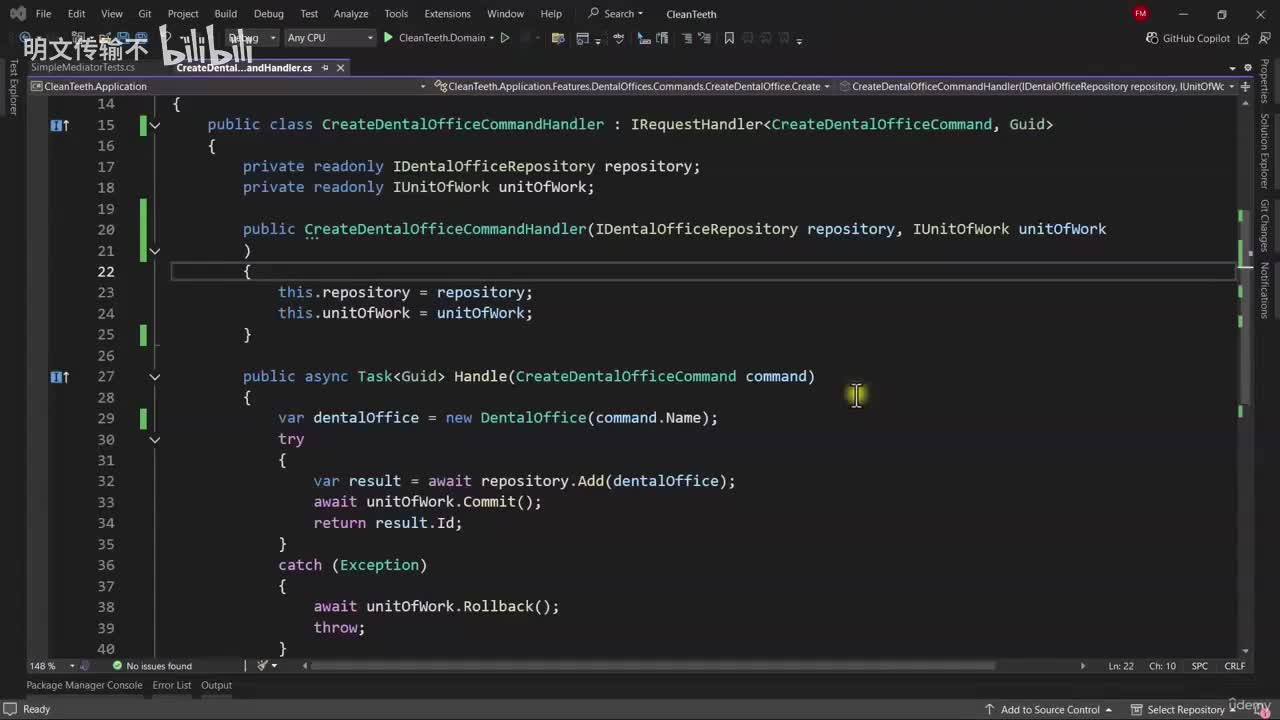Click the CRLF line ending indicator
1280x720 pixels.
pos(1235,666)
